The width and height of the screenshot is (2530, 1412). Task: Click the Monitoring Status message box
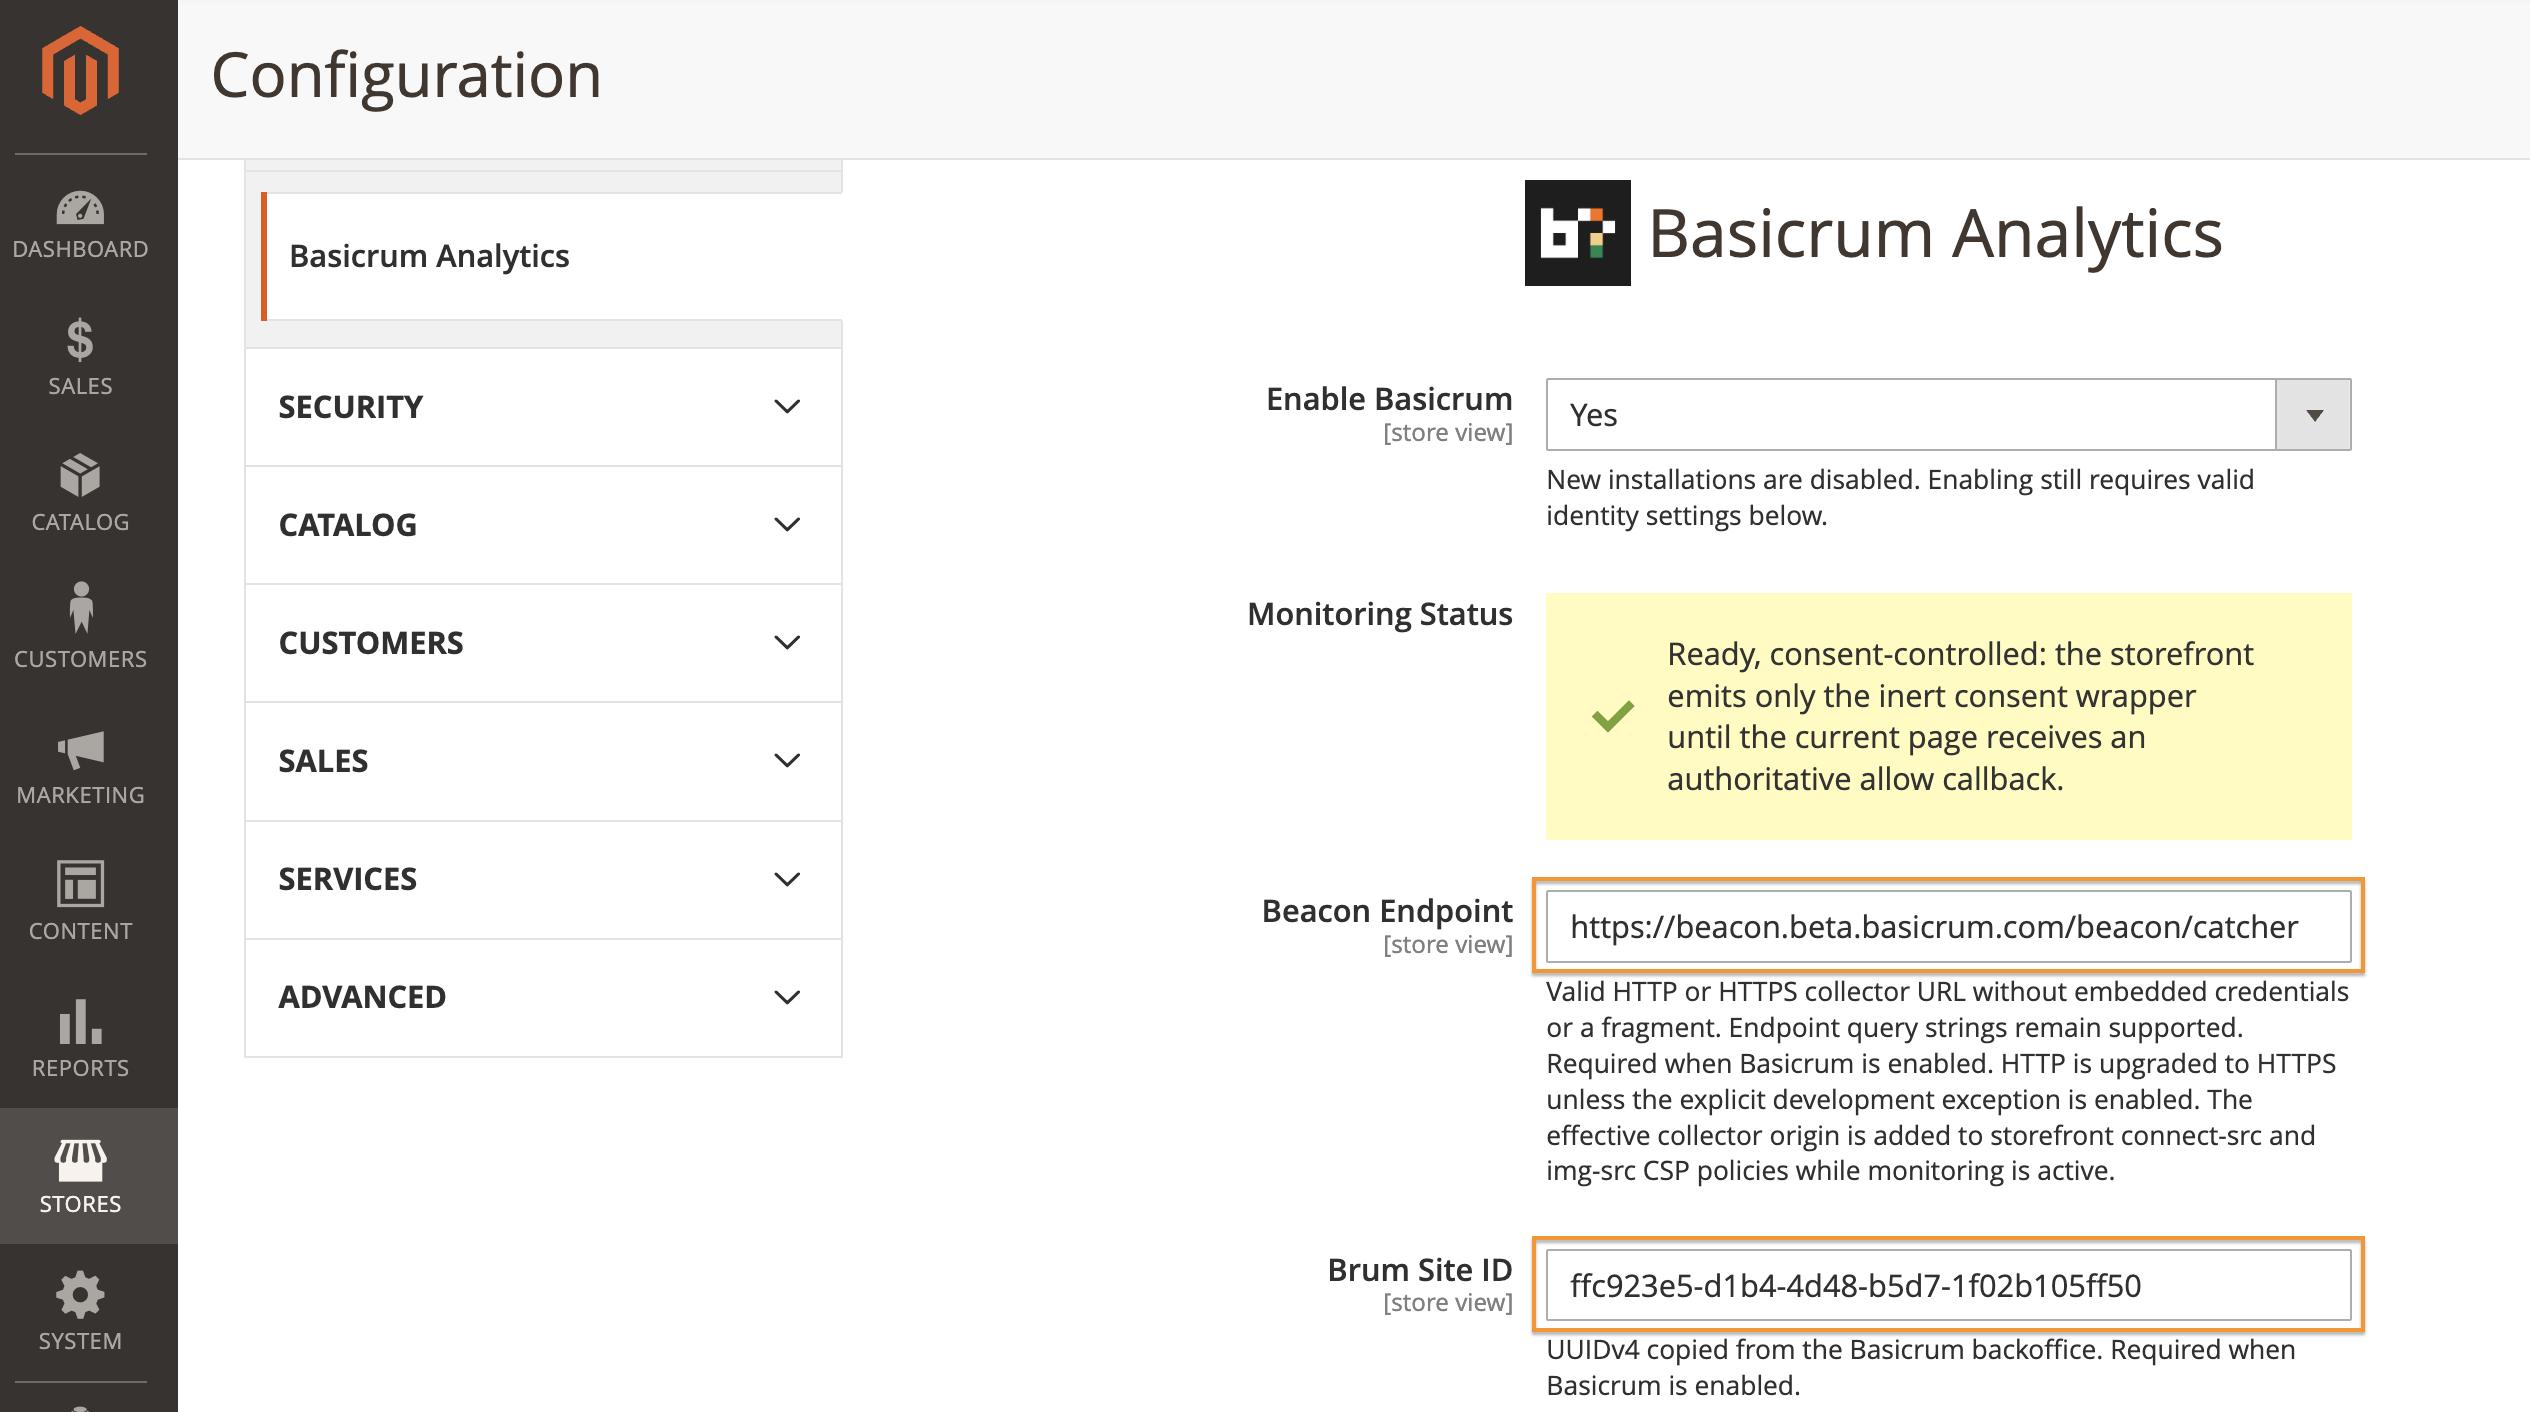(1948, 716)
